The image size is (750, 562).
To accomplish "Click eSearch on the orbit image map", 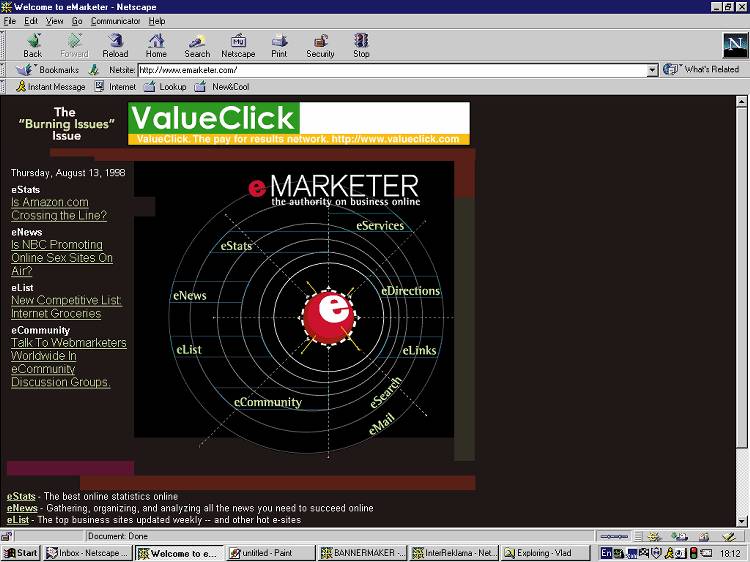I will click(x=386, y=392).
